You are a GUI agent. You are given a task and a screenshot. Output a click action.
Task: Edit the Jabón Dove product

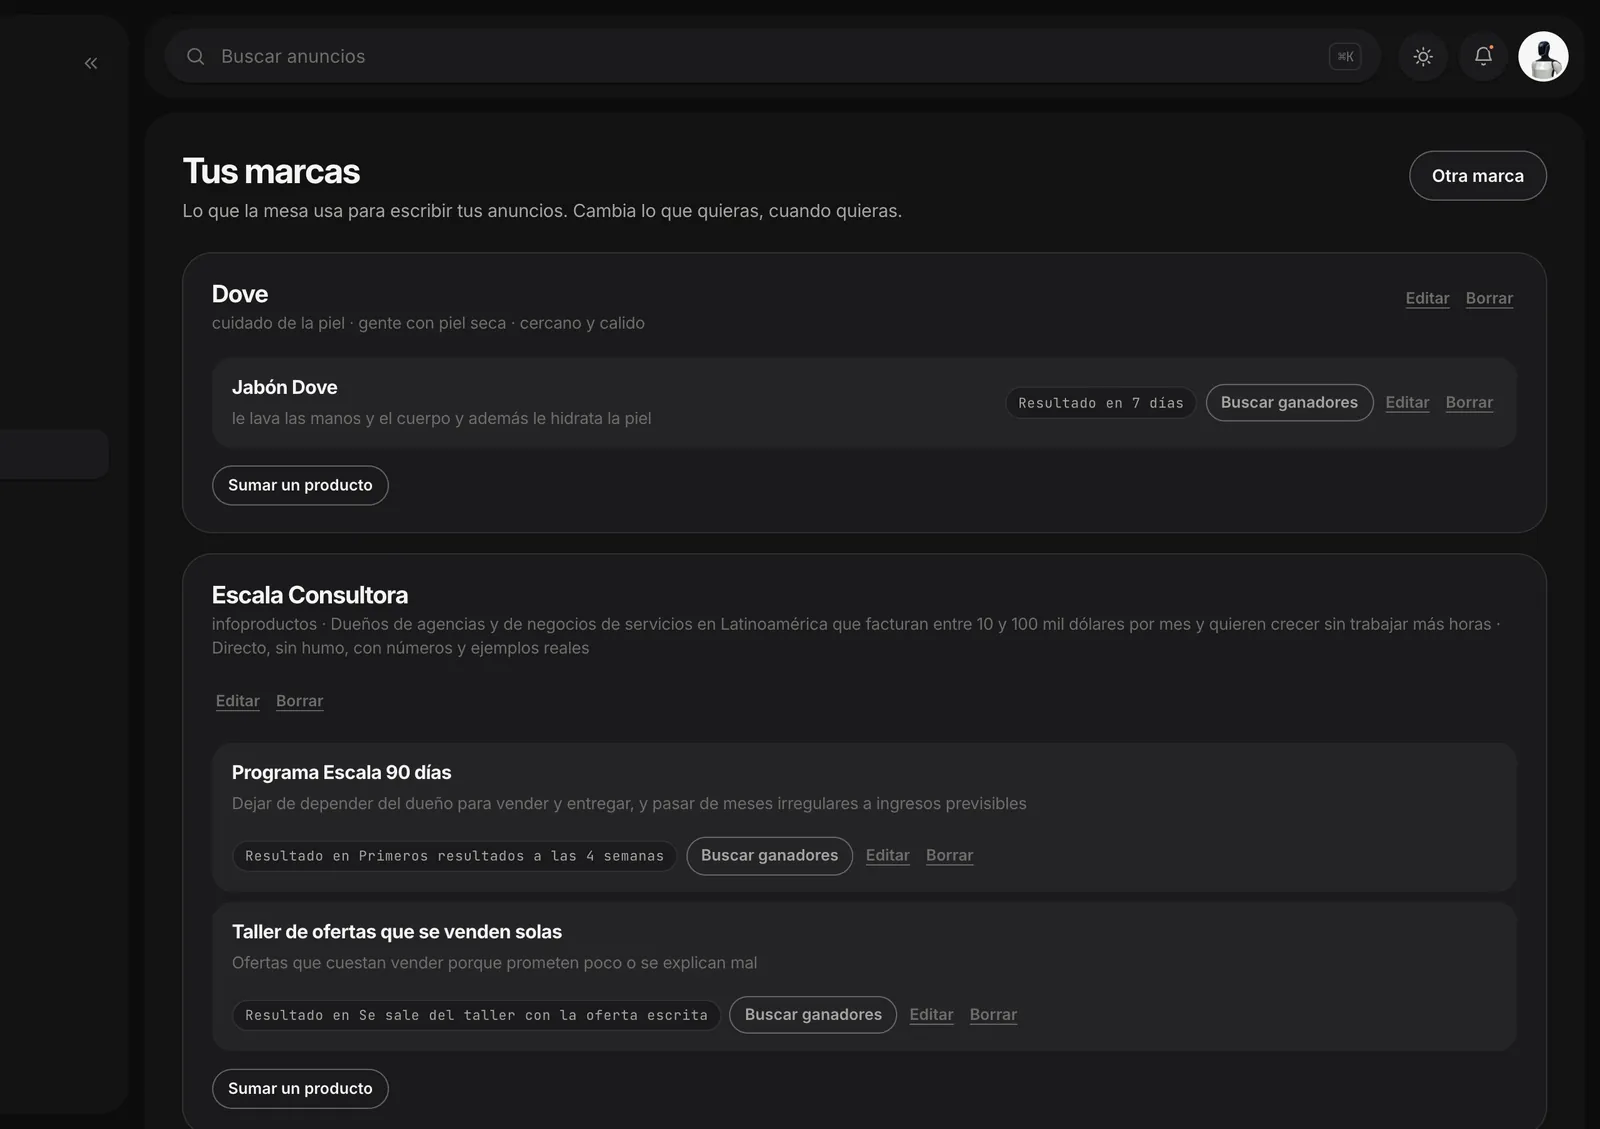click(x=1407, y=403)
